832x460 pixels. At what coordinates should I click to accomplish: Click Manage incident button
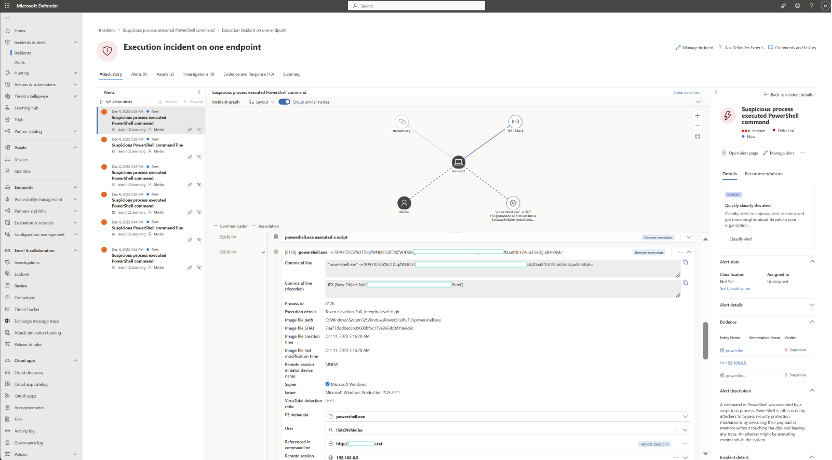pyautogui.click(x=694, y=48)
